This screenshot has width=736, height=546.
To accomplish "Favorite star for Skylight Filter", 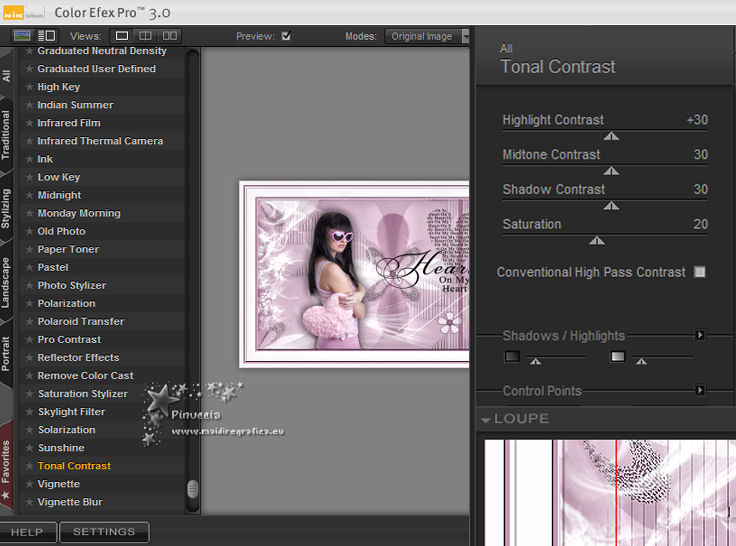I will coord(30,412).
